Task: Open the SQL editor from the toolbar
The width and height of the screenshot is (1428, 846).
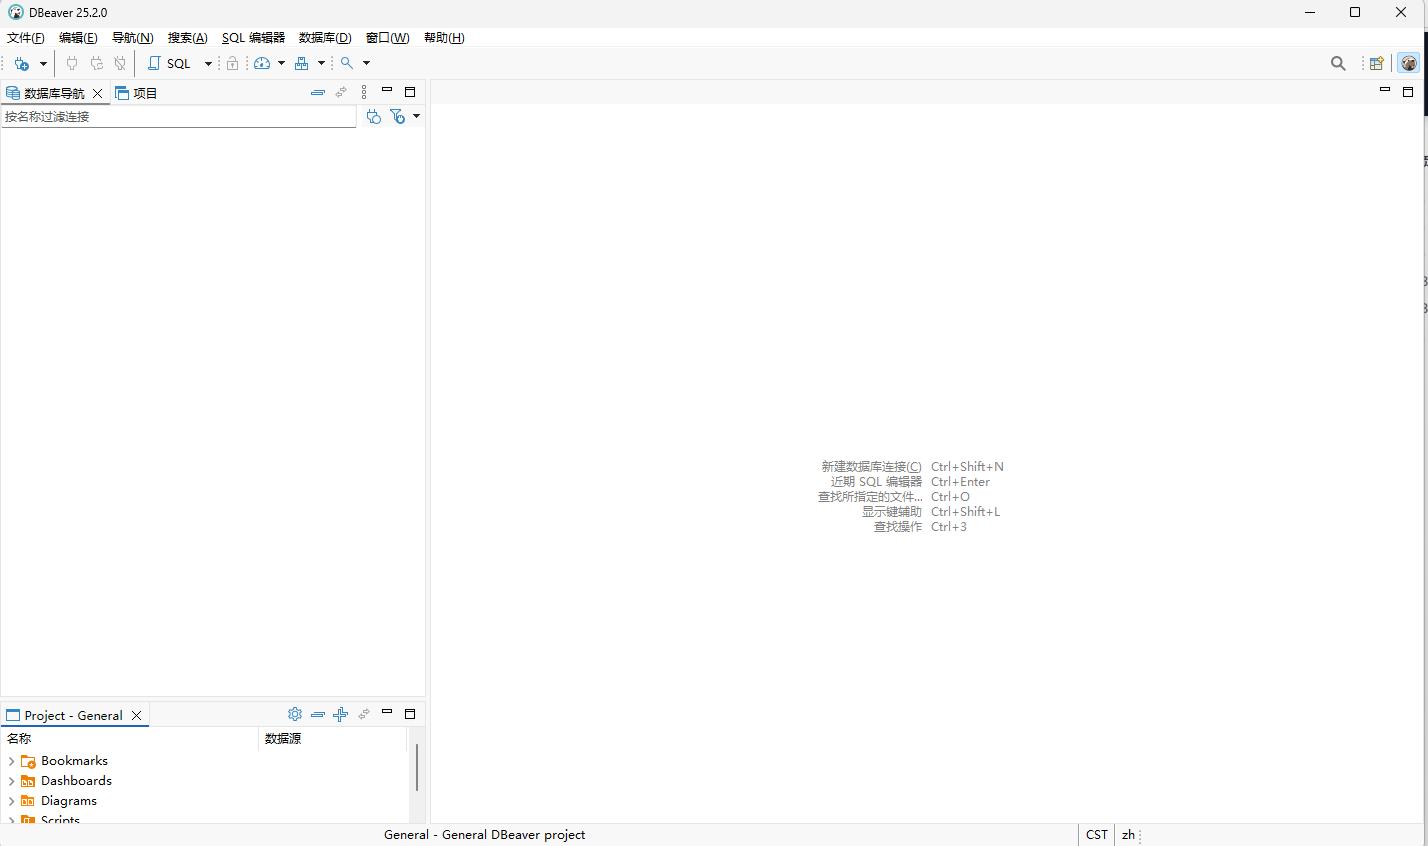Action: point(170,63)
